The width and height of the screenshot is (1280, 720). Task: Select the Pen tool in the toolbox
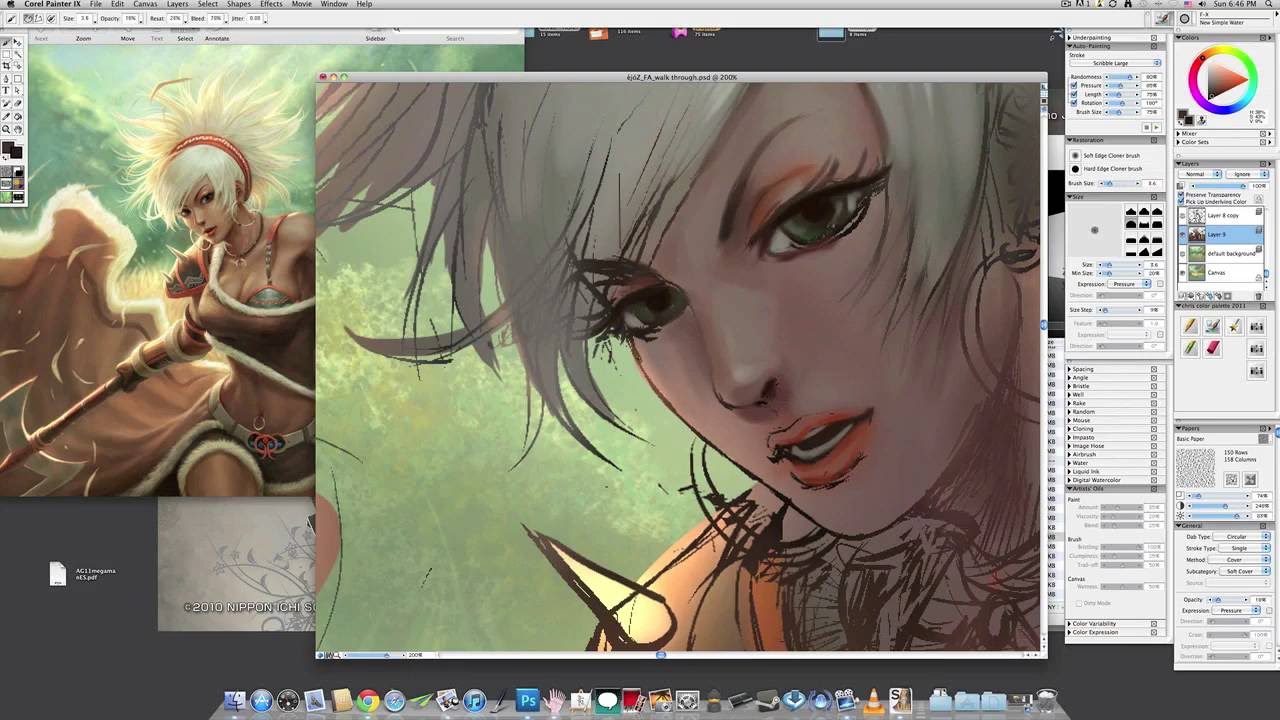coord(5,79)
